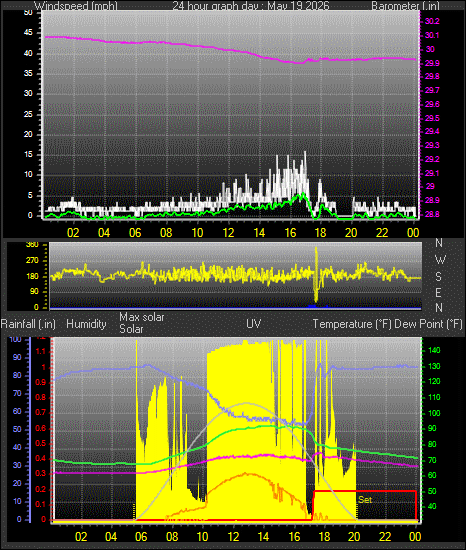Click the Barometer (.in) axis title
The height and width of the screenshot is (550, 466).
click(x=405, y=6)
